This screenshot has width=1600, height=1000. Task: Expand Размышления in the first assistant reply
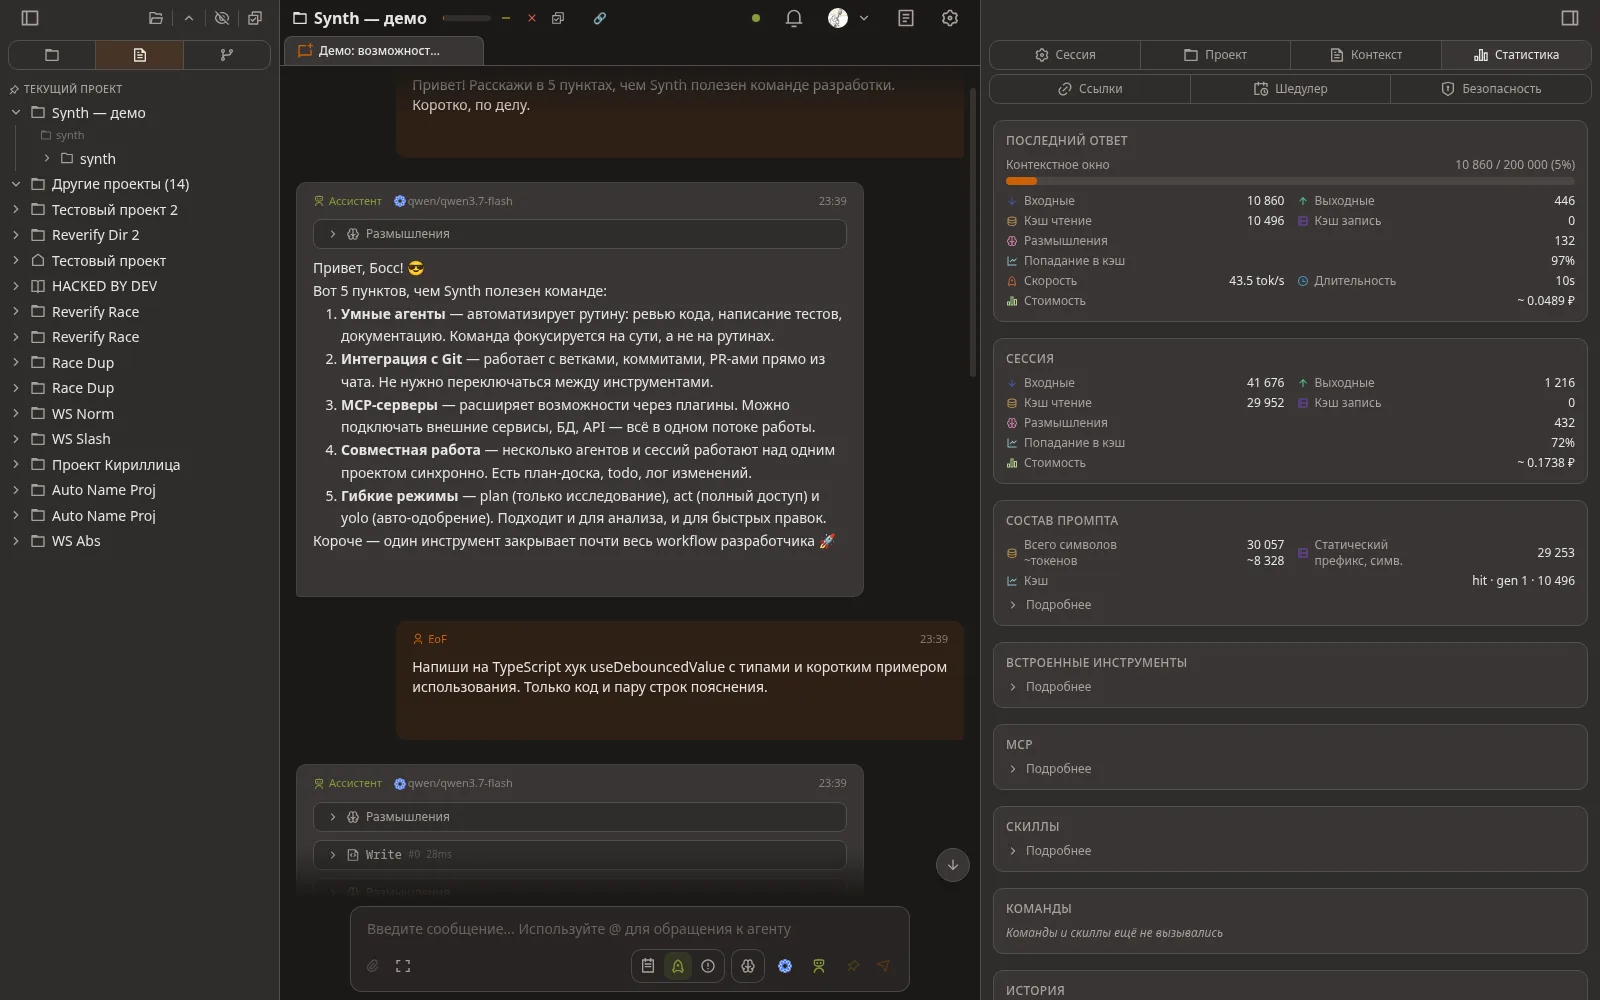tap(580, 234)
